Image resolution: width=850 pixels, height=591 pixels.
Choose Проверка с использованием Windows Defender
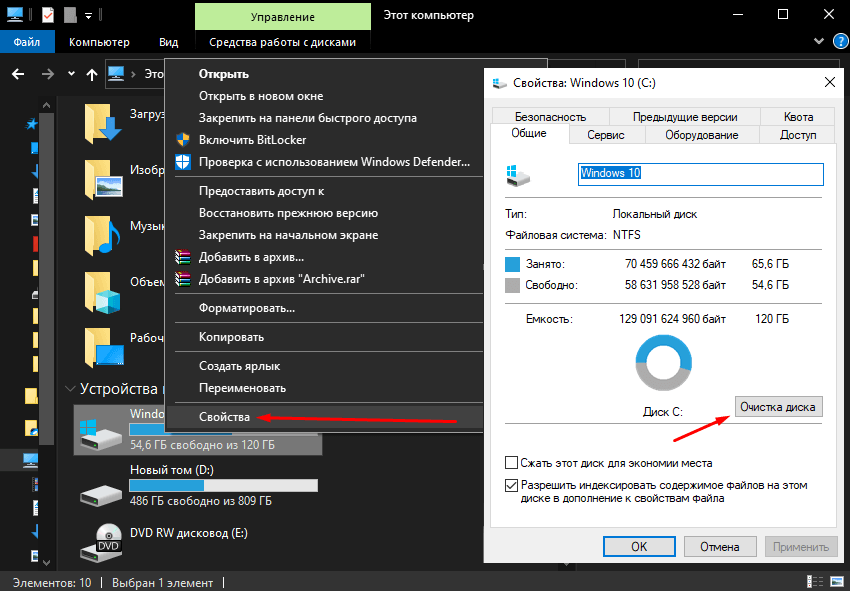point(334,162)
